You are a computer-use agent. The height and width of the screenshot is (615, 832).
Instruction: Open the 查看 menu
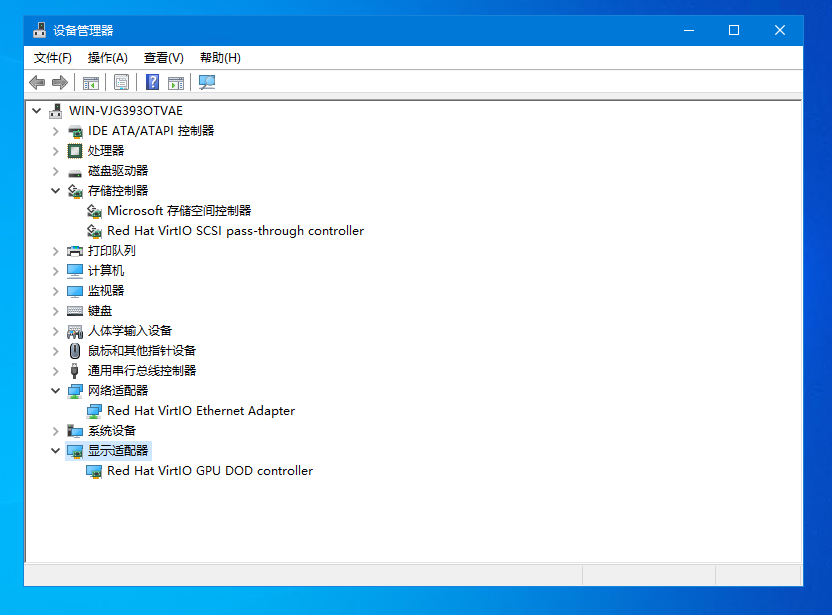[x=163, y=57]
